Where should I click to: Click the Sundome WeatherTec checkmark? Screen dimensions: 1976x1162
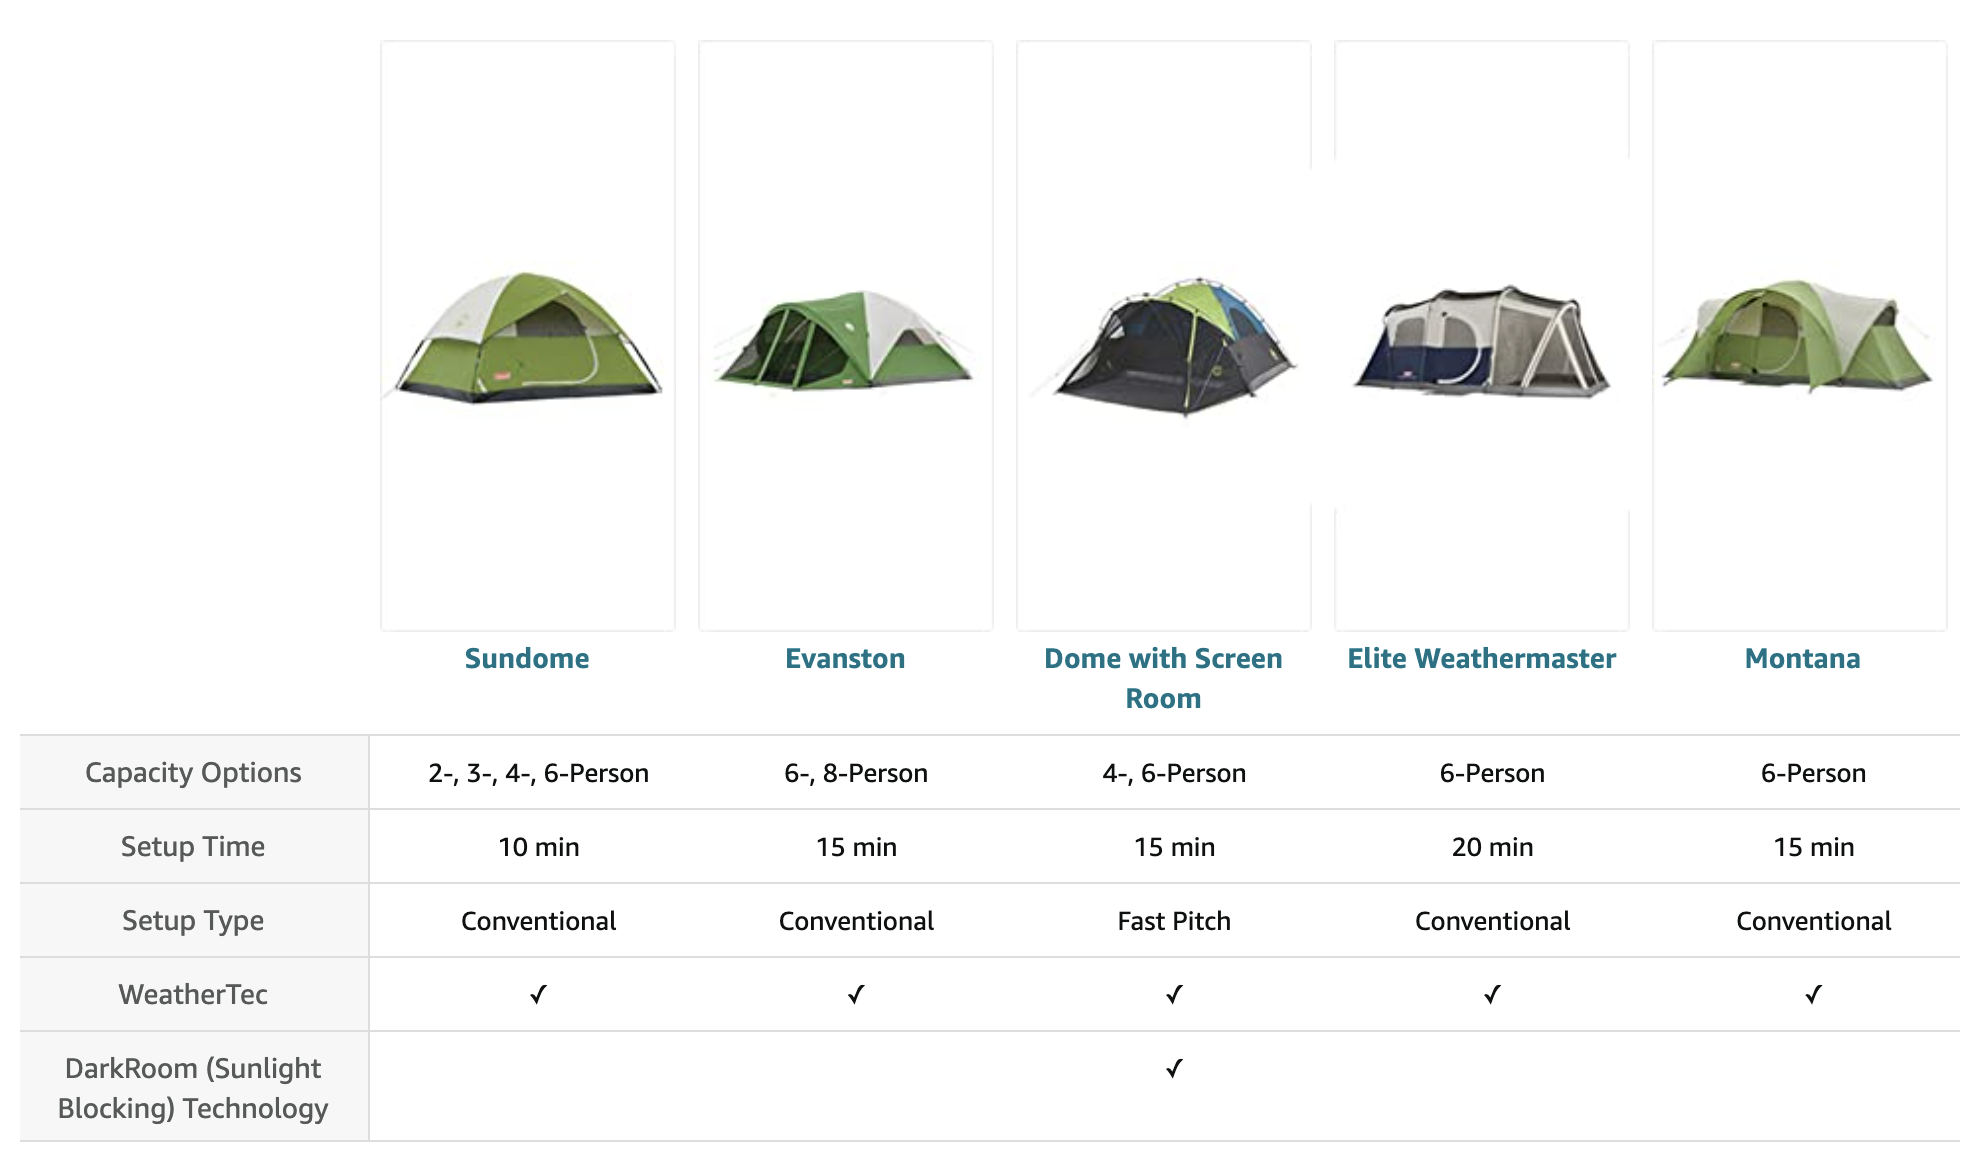[538, 994]
